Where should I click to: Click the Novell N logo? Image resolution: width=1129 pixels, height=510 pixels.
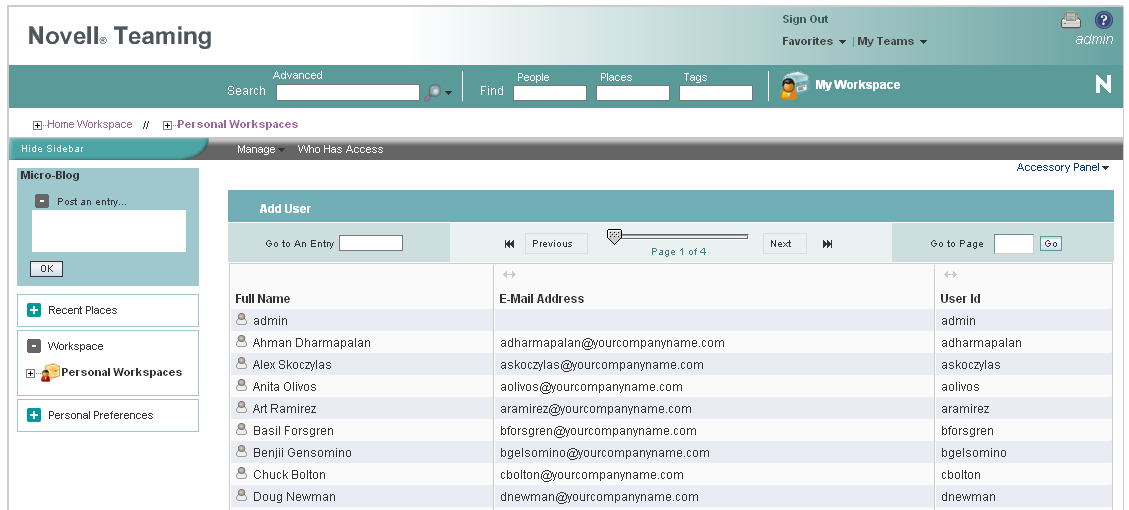click(1103, 84)
